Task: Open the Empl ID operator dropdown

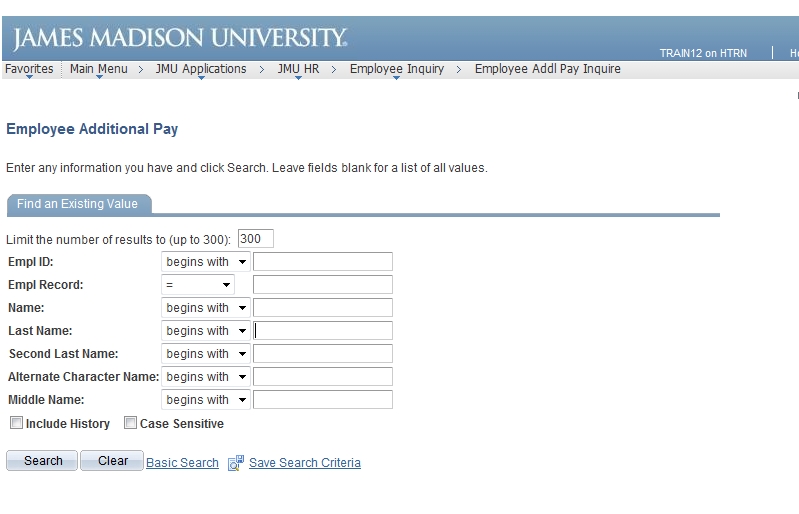Action: (x=206, y=262)
